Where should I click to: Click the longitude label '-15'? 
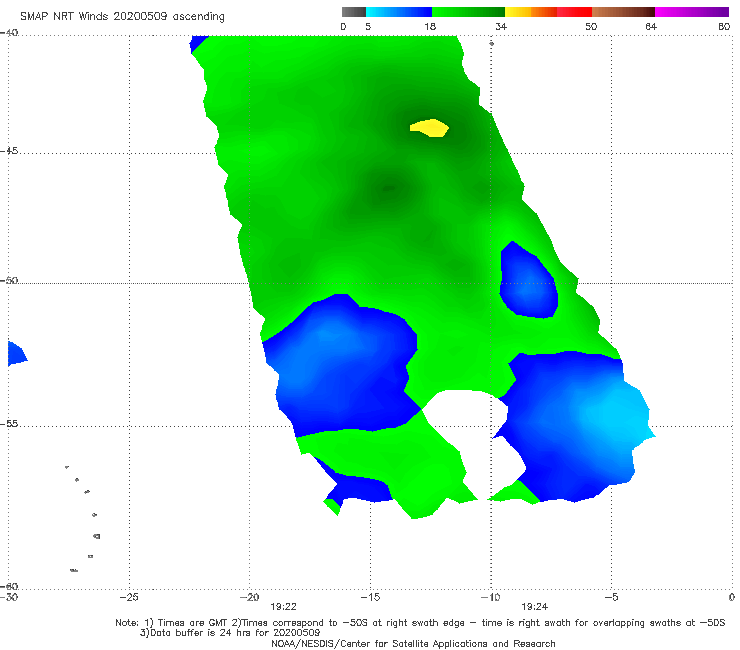point(370,597)
